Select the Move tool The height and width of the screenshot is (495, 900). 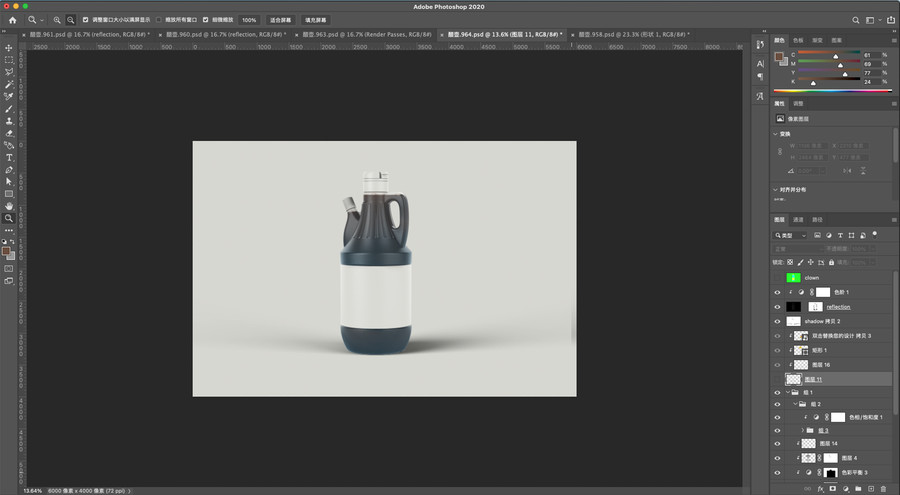(x=9, y=48)
